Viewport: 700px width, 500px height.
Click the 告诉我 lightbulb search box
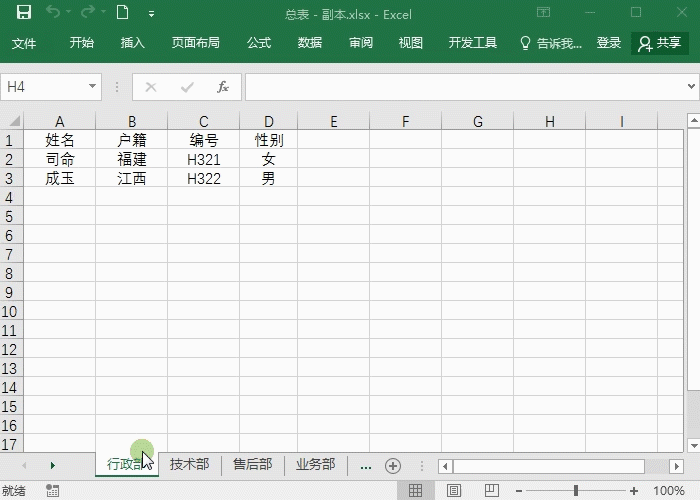pyautogui.click(x=551, y=43)
